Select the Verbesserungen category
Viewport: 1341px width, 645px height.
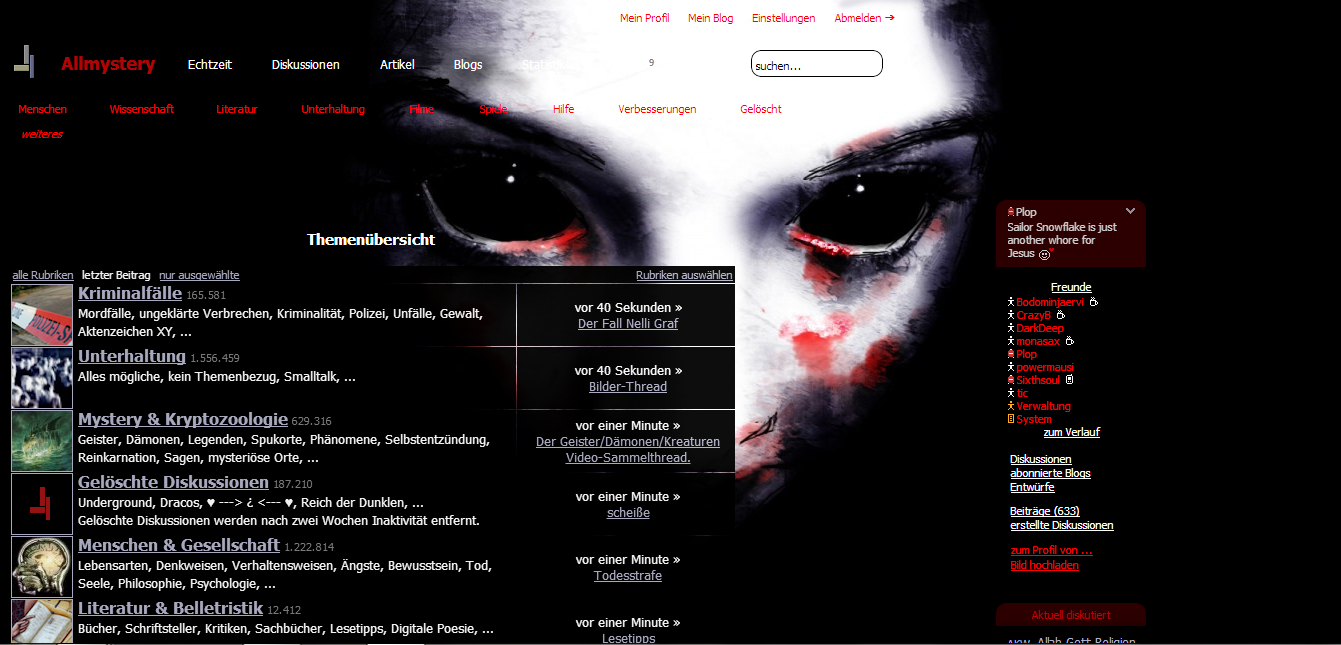(657, 109)
